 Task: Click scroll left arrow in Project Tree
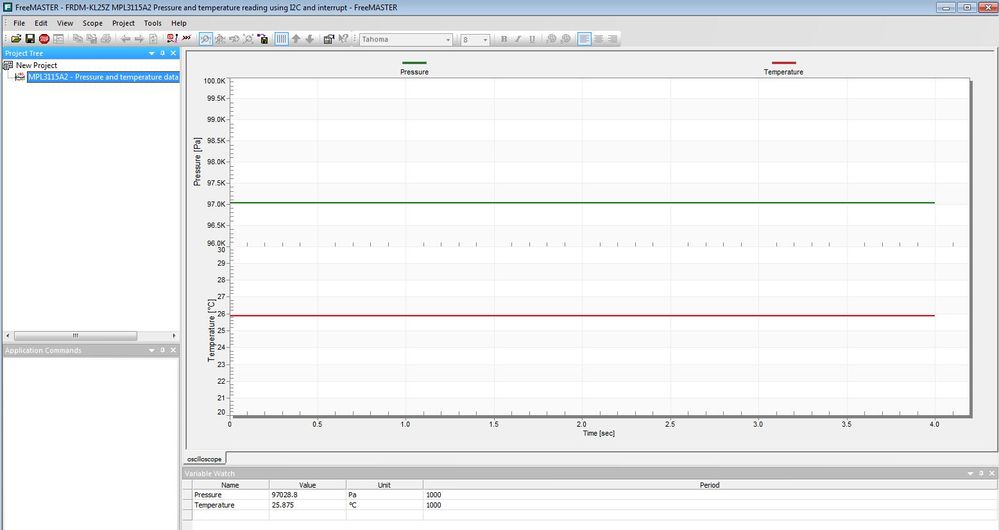(x=8, y=336)
